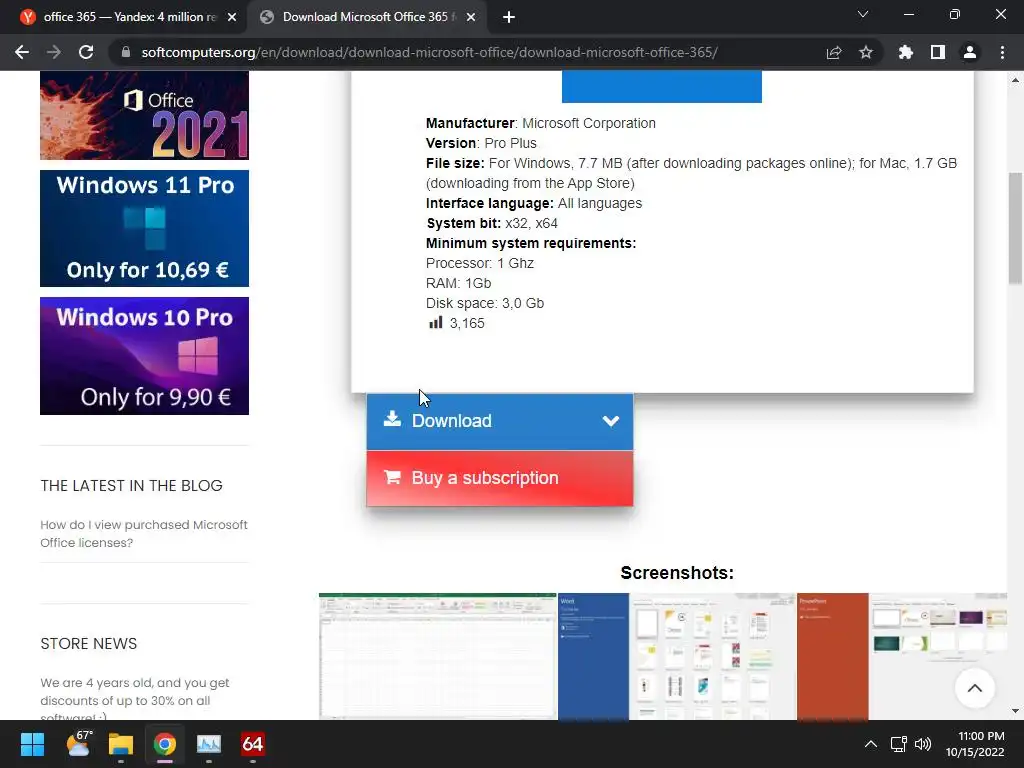Click the download tray icon
Screen dimensions: 1024x768
(x=392, y=419)
